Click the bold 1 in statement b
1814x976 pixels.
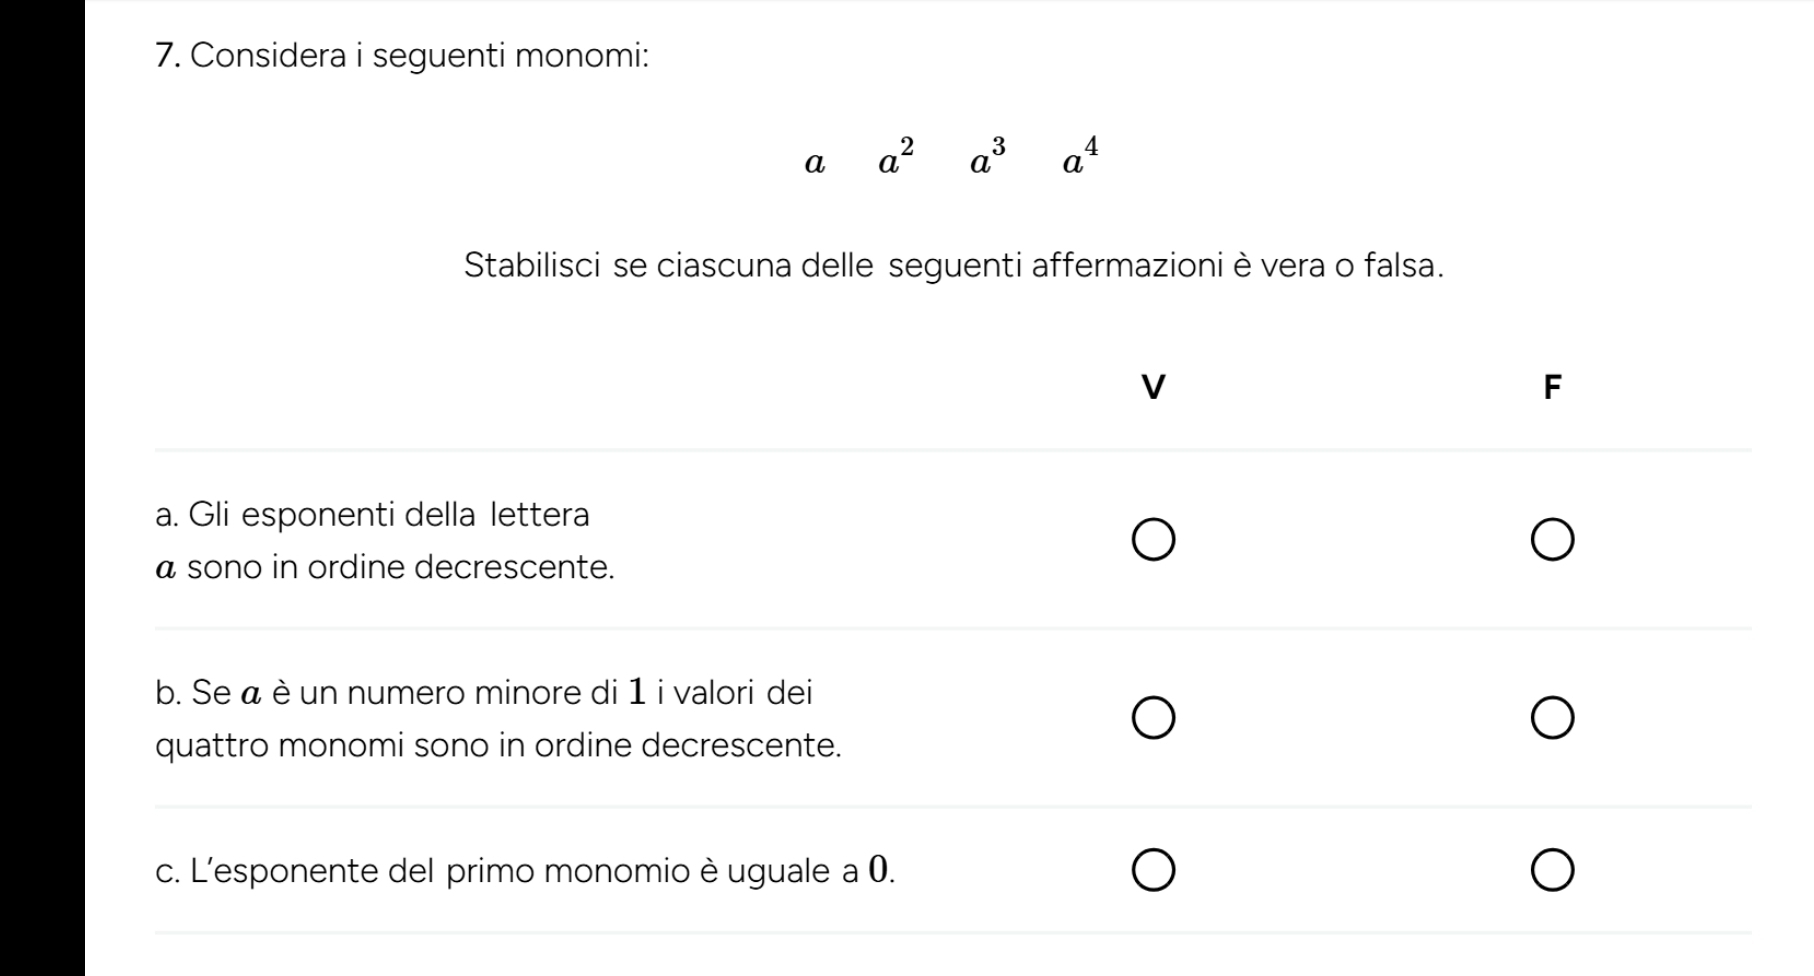coord(636,692)
